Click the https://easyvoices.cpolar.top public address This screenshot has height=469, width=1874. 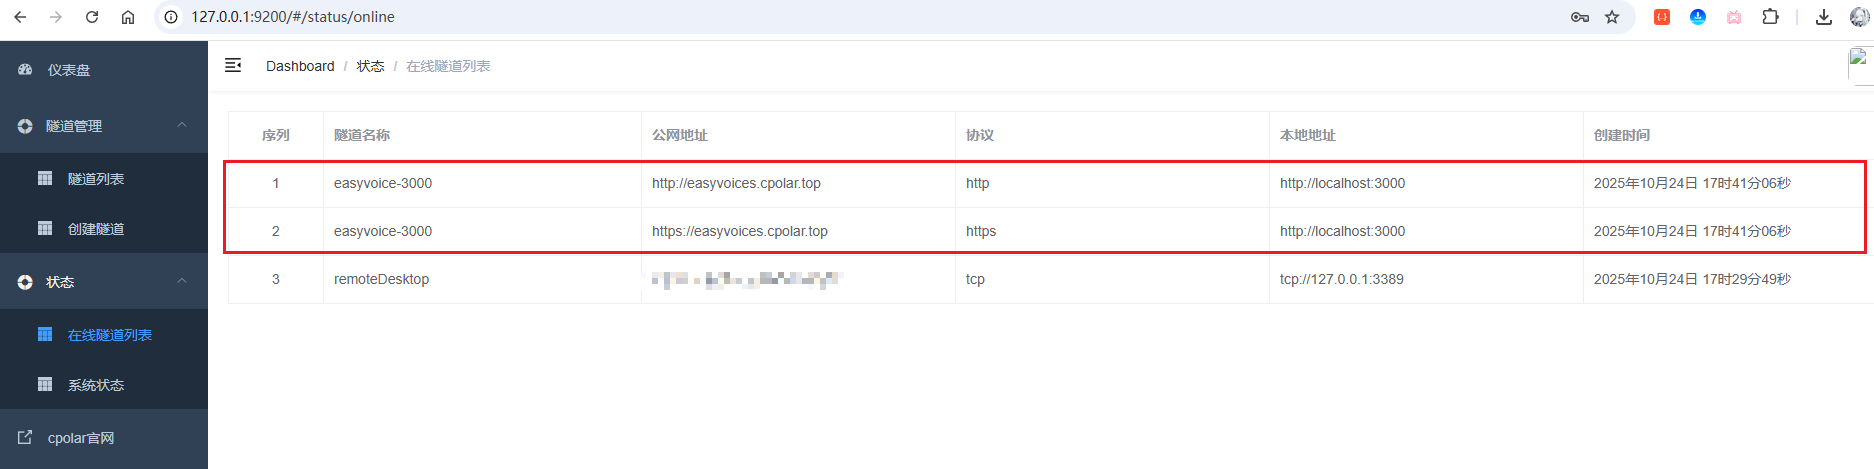739,231
